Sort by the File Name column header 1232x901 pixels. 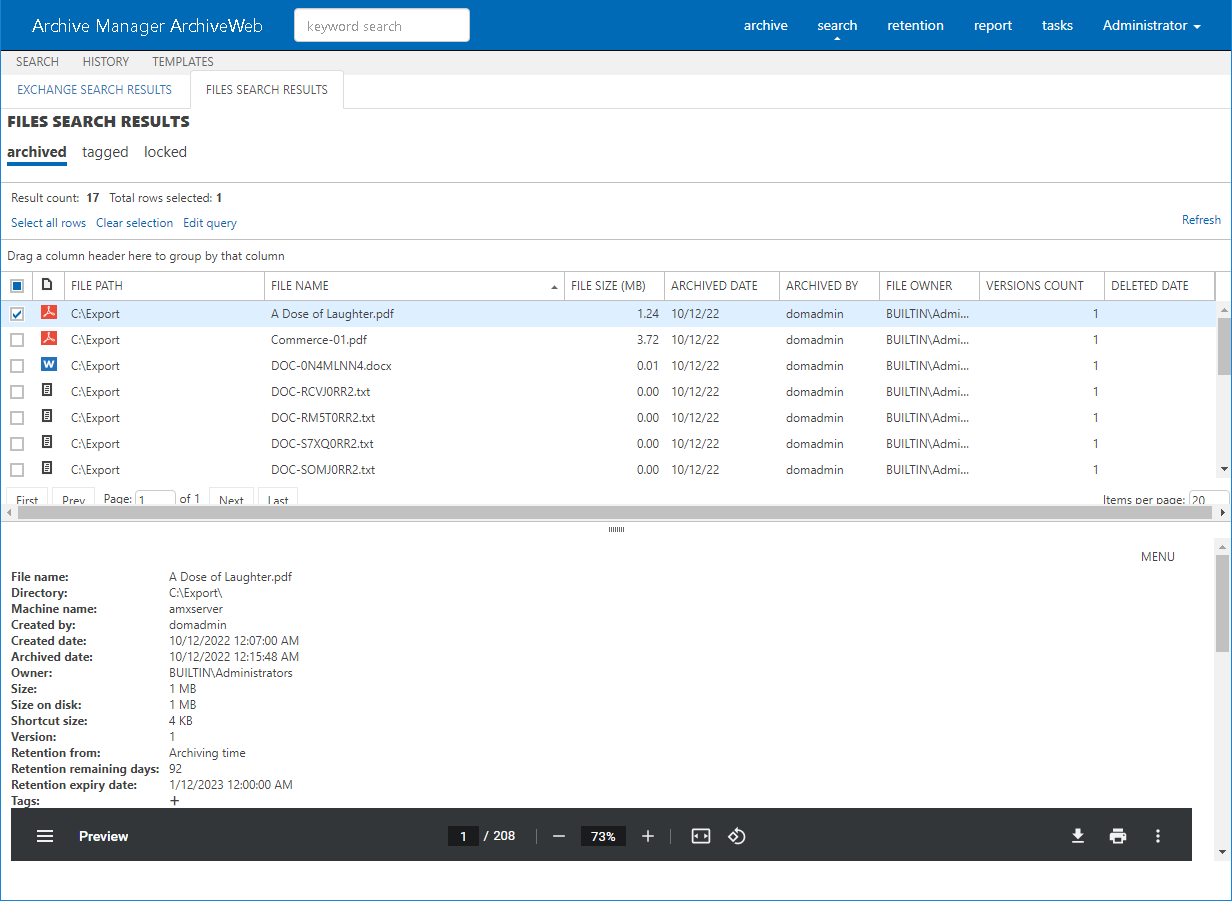pyautogui.click(x=413, y=286)
